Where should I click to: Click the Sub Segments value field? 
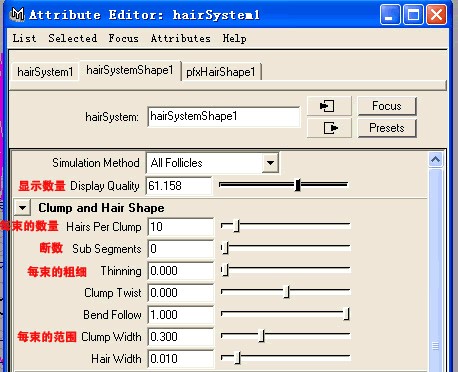tap(180, 249)
